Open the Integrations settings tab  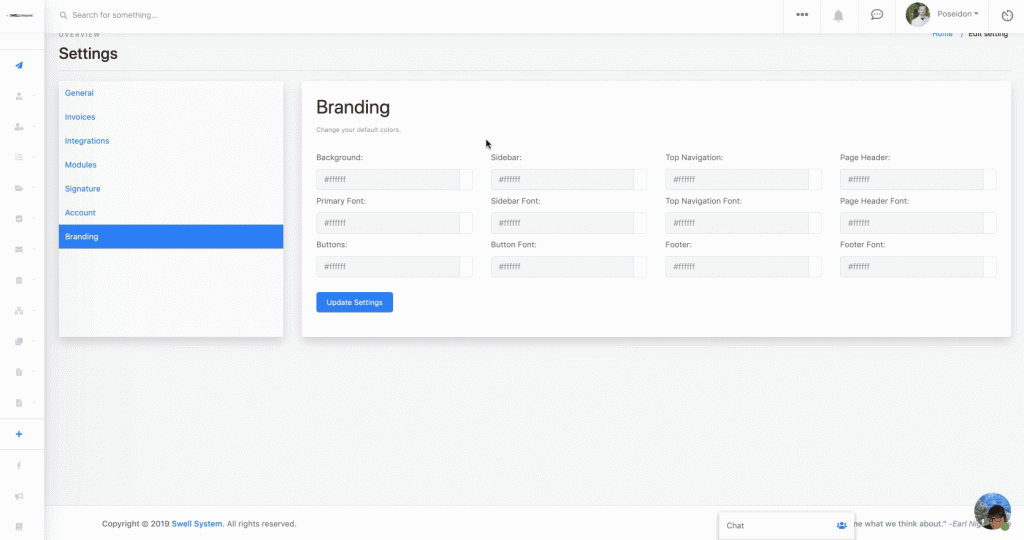(x=171, y=141)
